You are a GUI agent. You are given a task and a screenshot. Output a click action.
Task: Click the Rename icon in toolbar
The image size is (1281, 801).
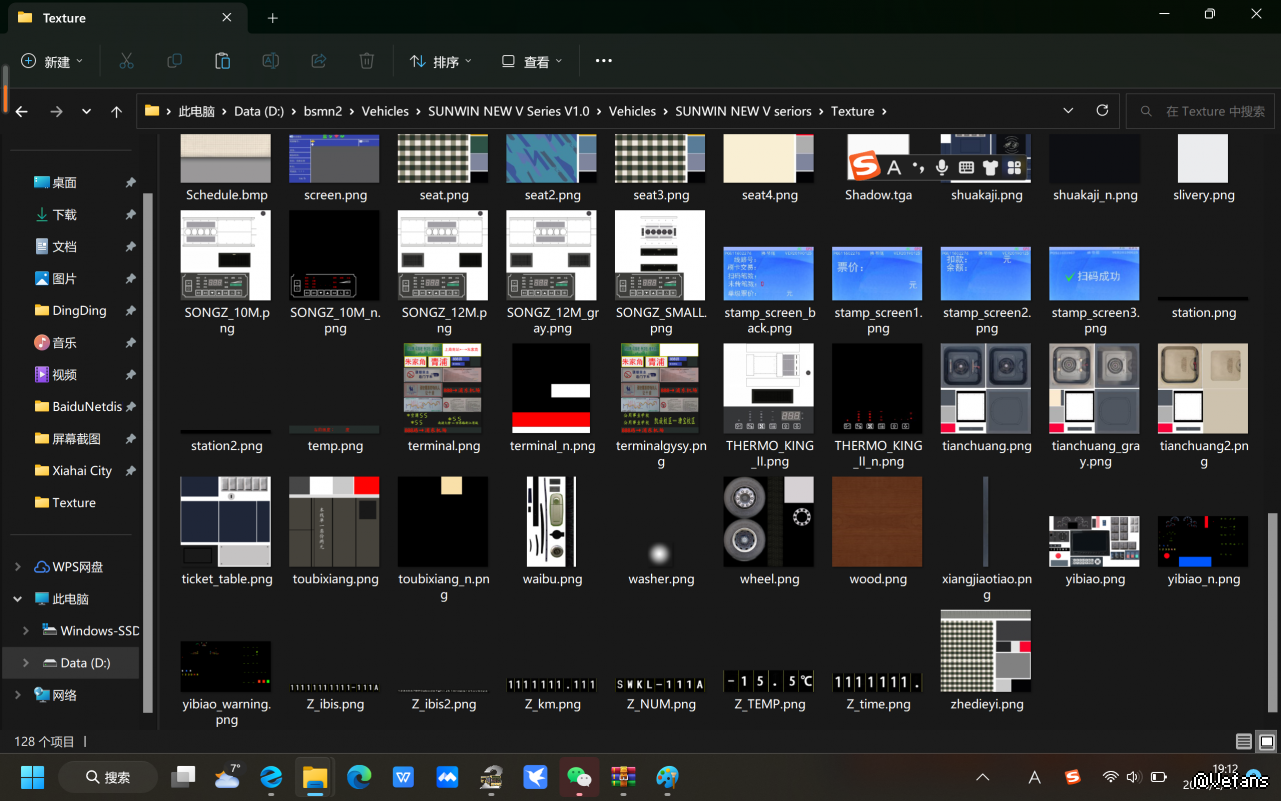click(270, 61)
